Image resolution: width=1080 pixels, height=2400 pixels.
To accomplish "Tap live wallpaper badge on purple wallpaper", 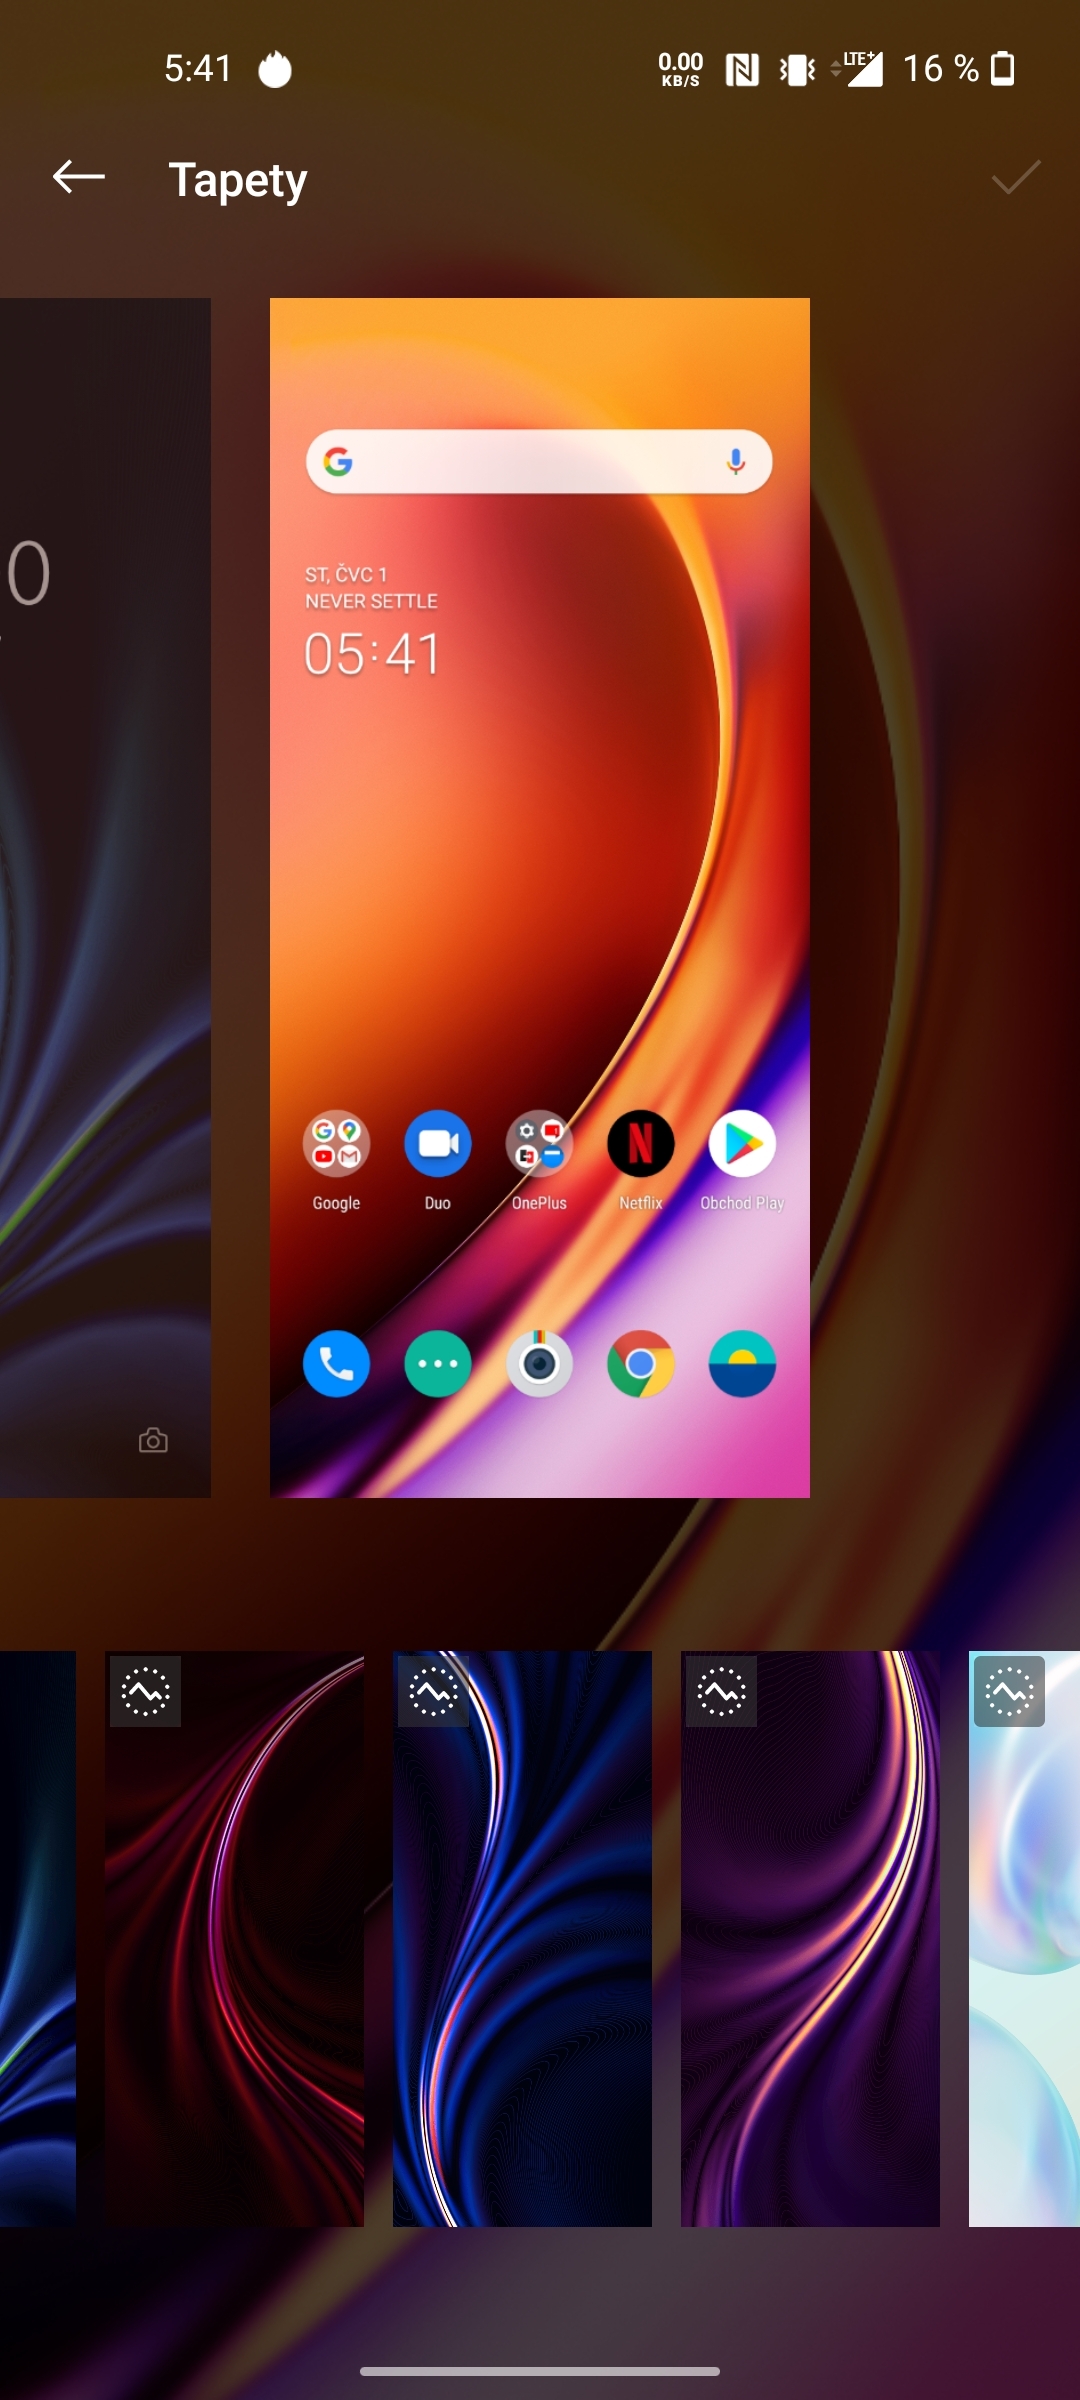I will (x=721, y=1692).
